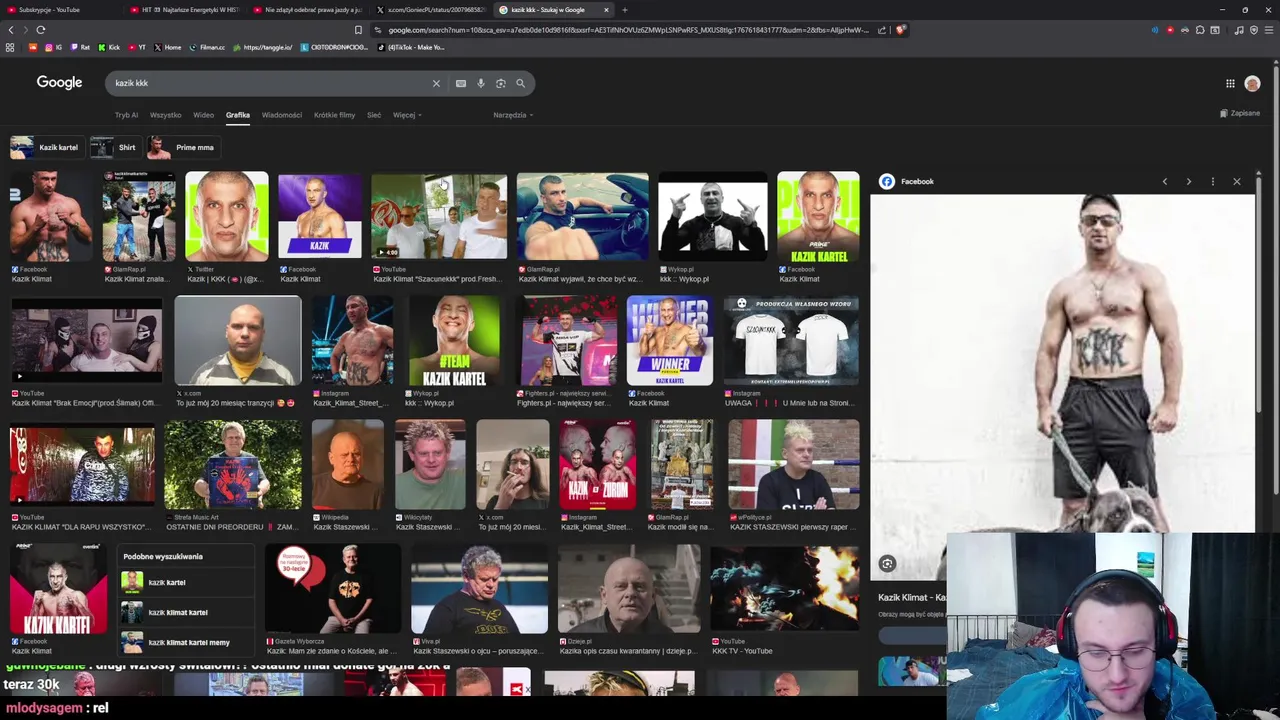Screen dimensions: 1280x720
Task: Show next image in the preview panel
Action: click(x=1188, y=181)
